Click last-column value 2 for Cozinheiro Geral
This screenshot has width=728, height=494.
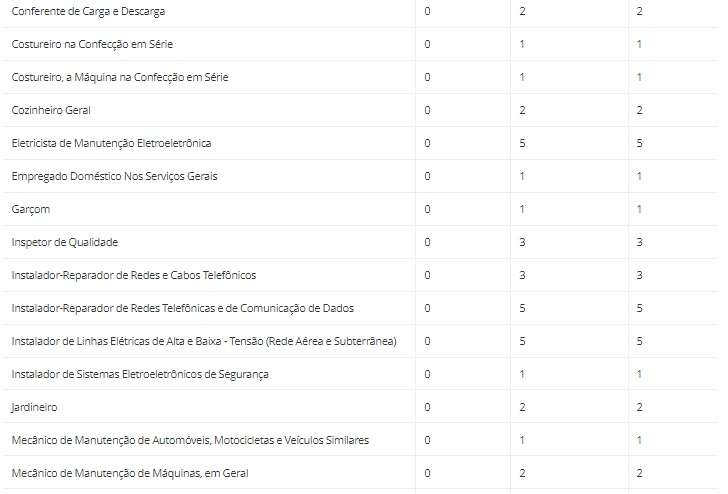click(x=639, y=110)
